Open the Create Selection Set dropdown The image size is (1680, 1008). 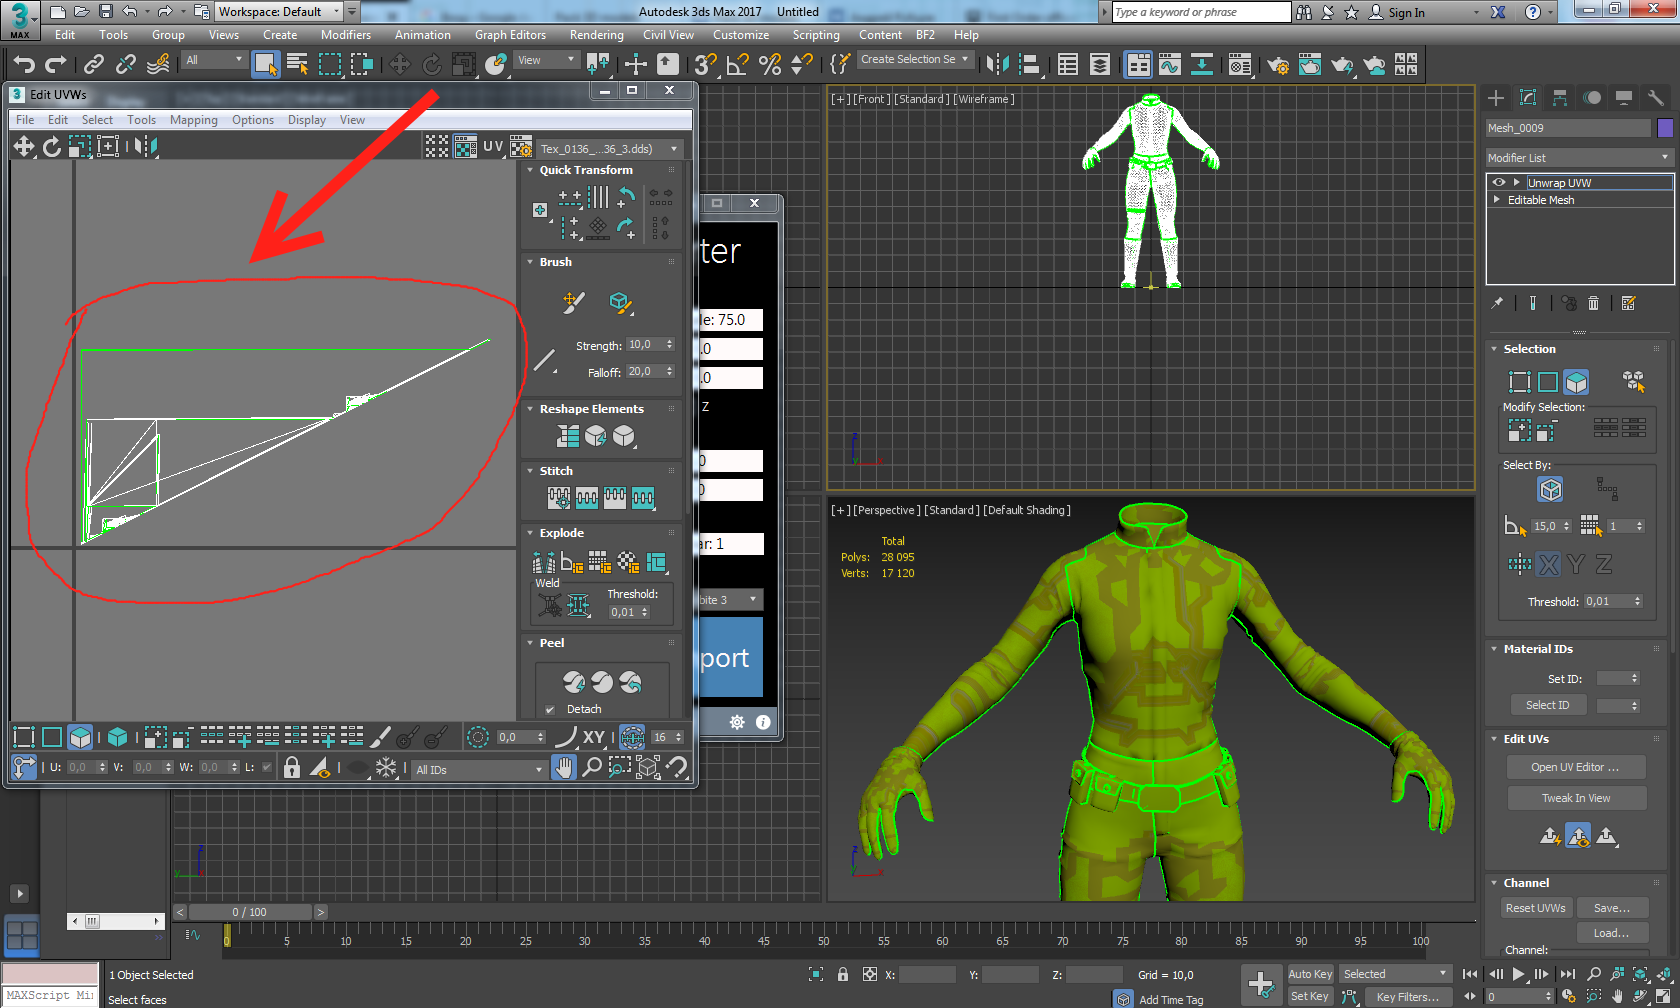tap(915, 59)
